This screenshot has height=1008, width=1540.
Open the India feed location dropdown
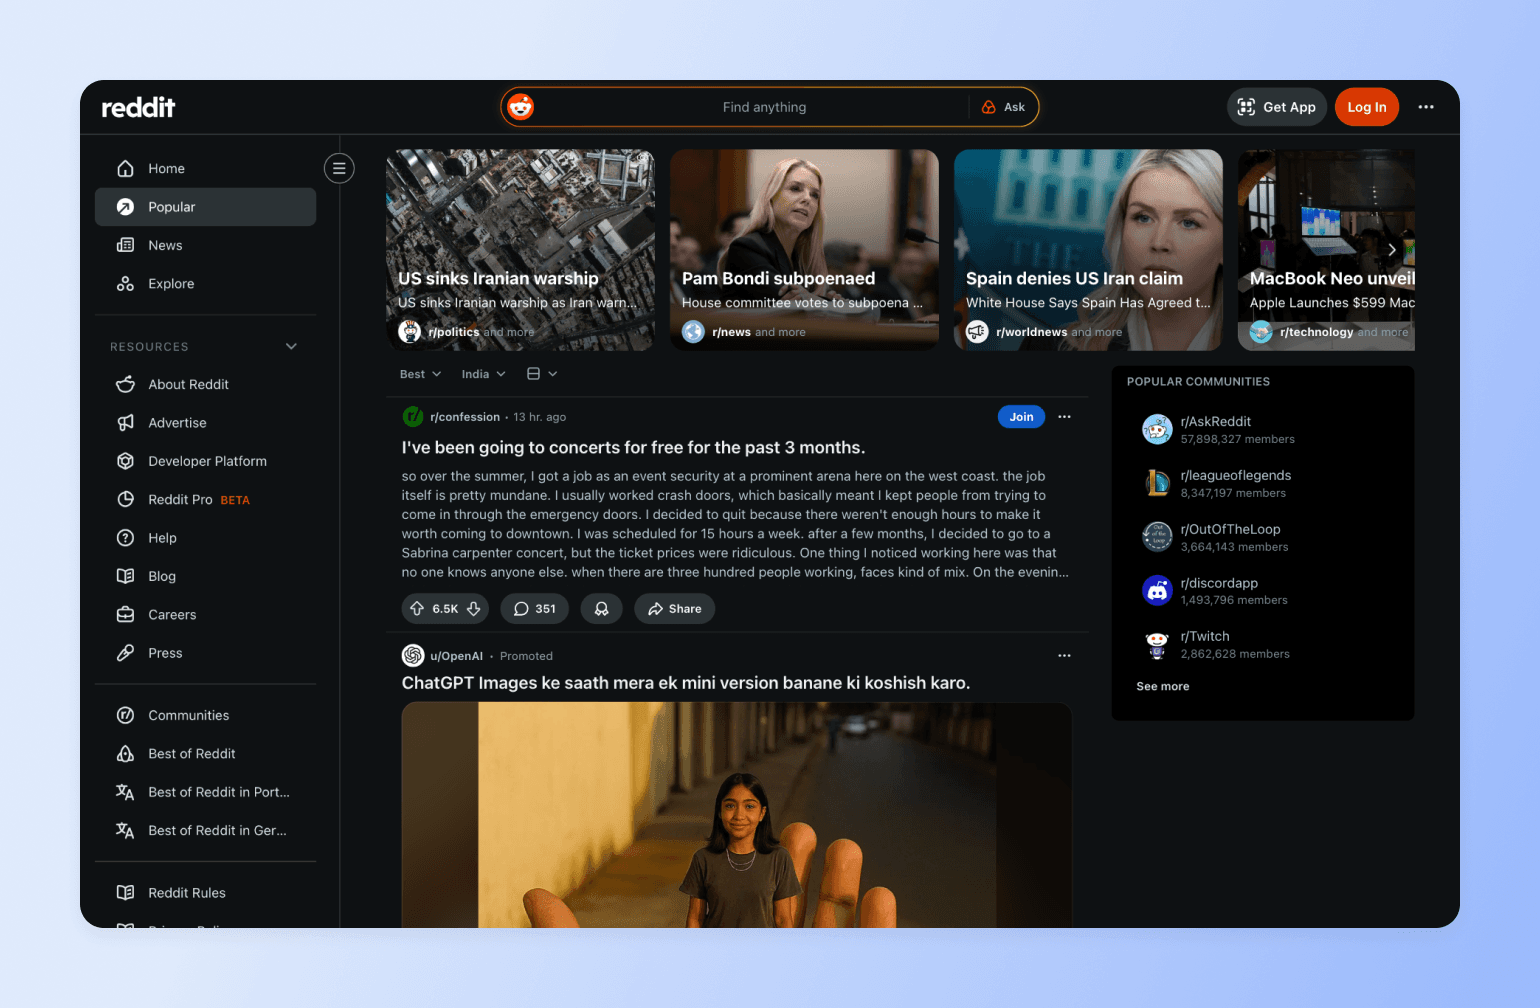pyautogui.click(x=481, y=373)
